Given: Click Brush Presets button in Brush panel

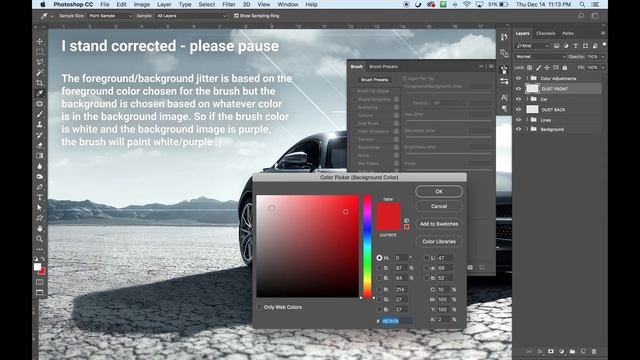Looking at the screenshot, I should click(x=374, y=80).
